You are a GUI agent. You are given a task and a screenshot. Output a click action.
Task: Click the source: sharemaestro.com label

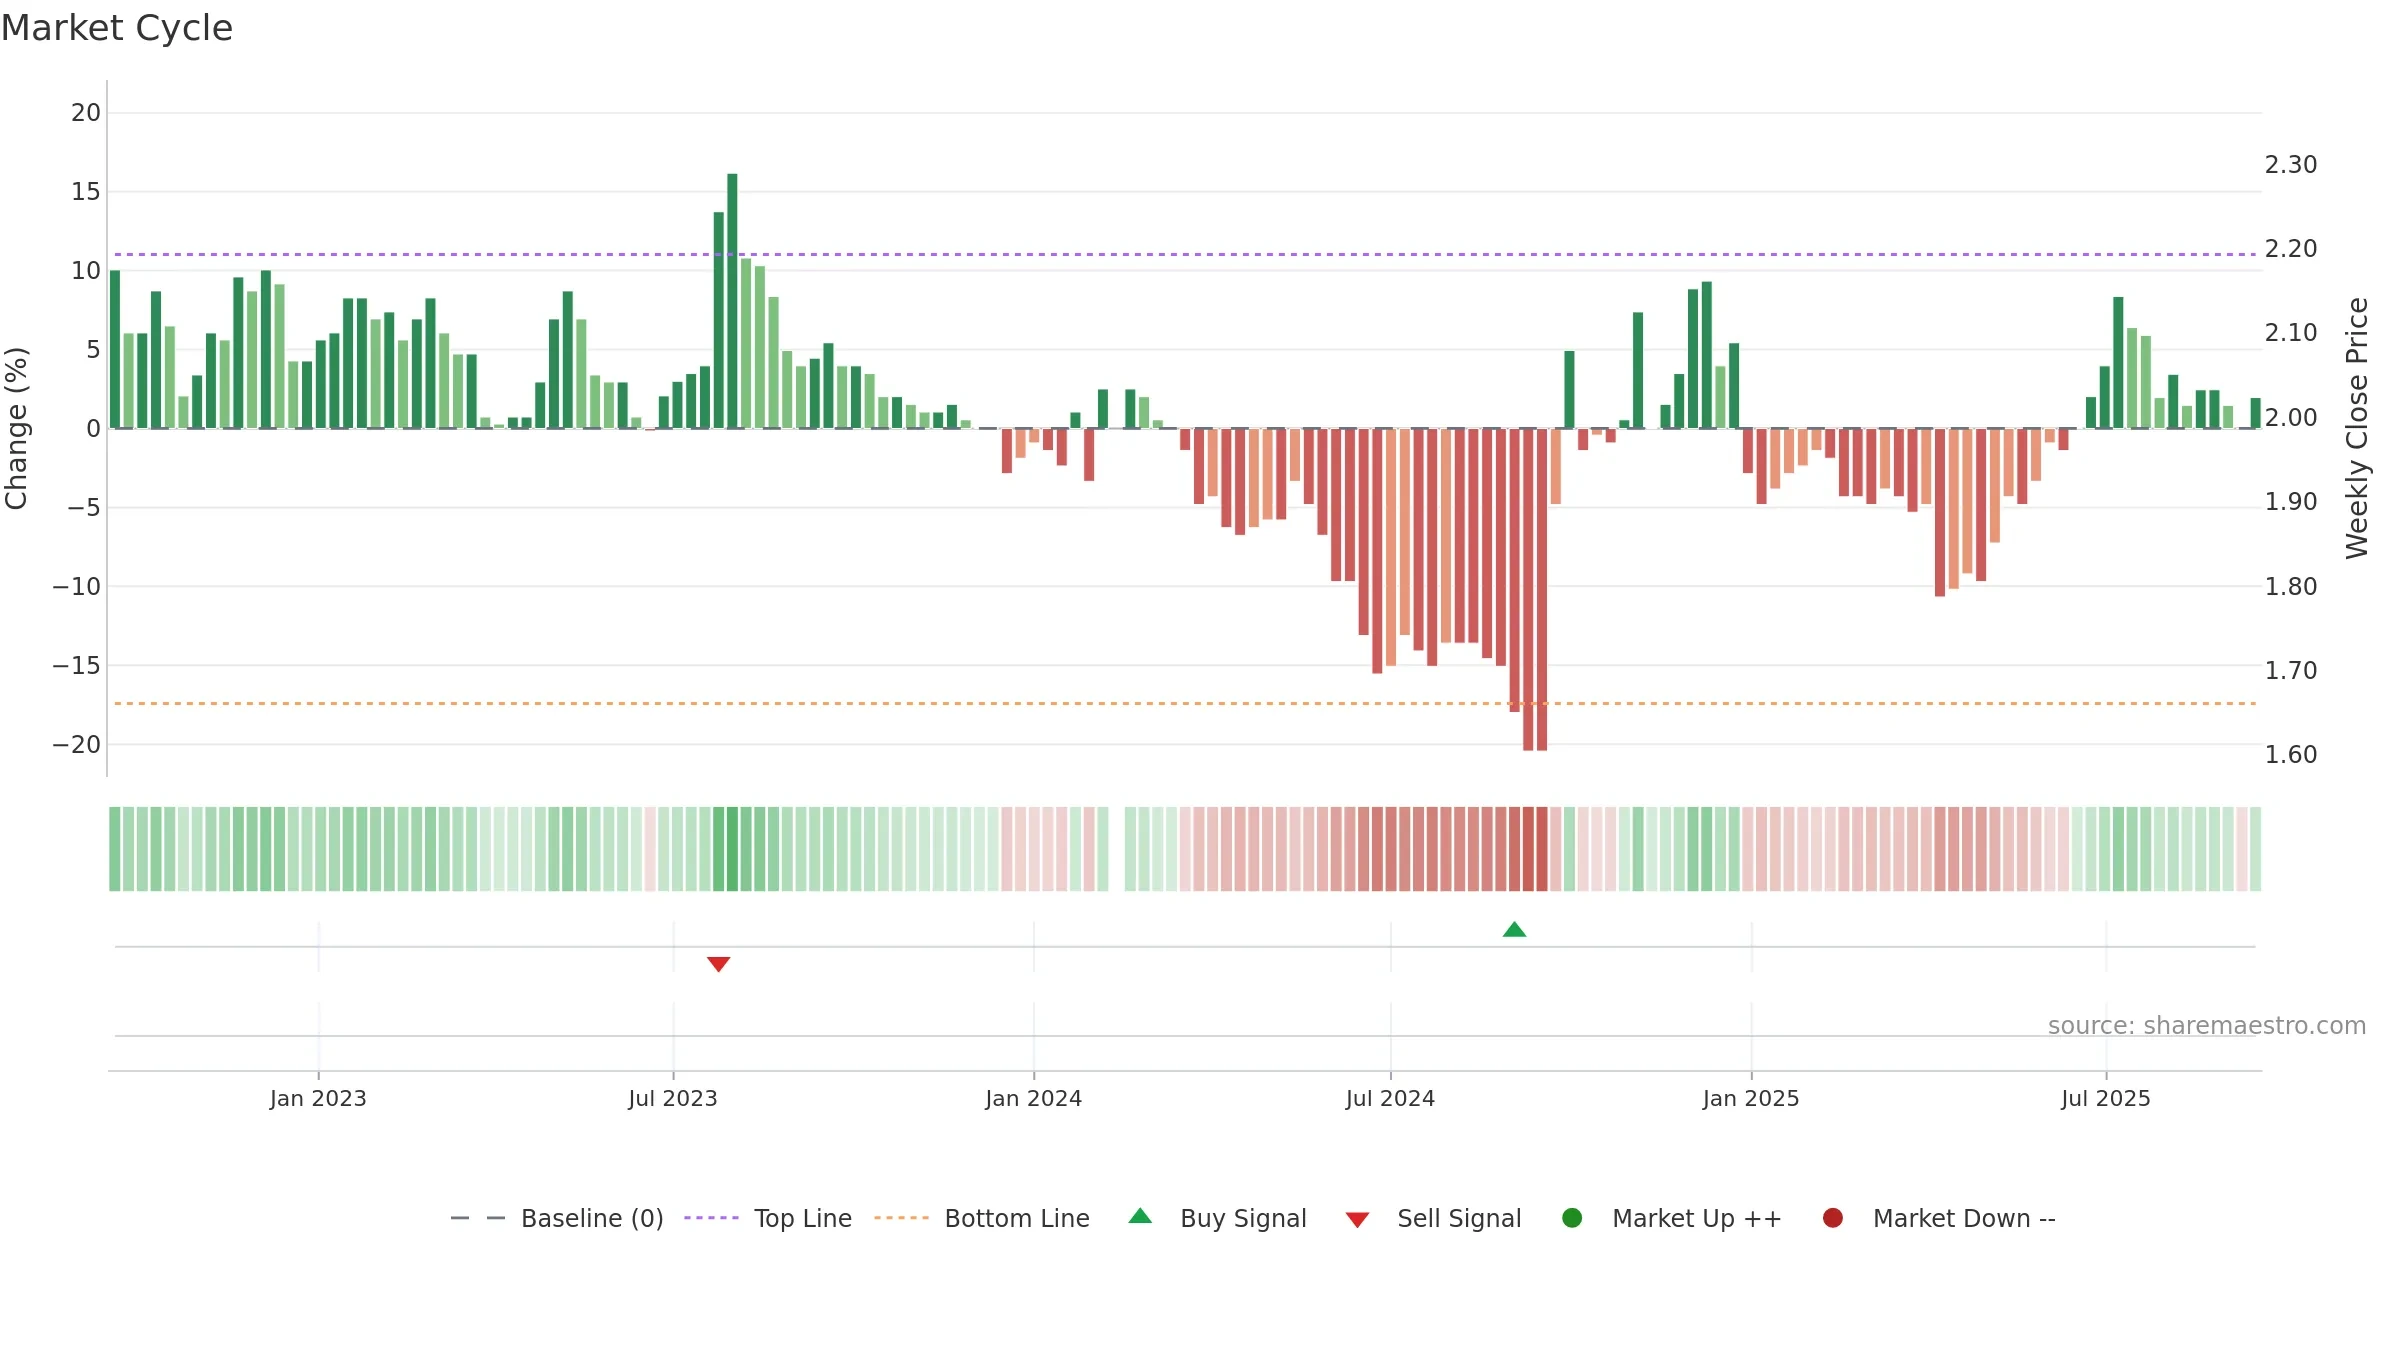(2207, 1025)
